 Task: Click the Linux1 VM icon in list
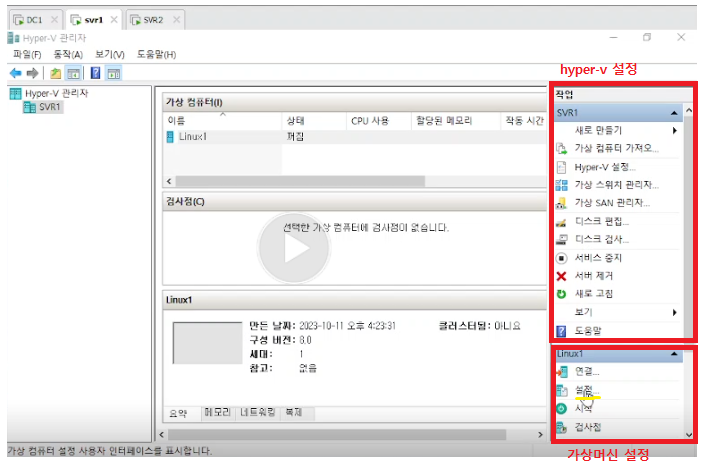pyautogui.click(x=170, y=137)
